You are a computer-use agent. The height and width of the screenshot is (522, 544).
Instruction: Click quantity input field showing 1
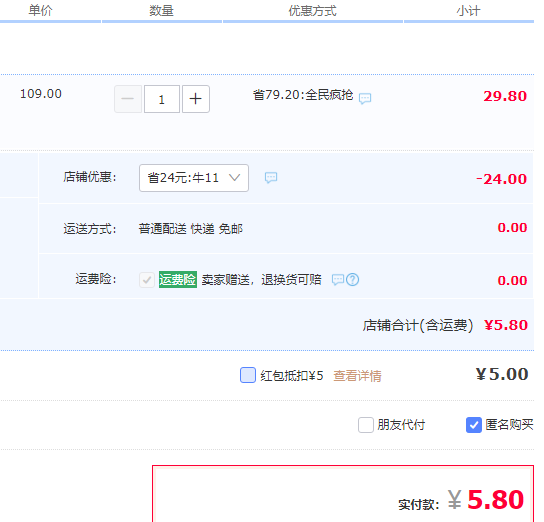pos(162,99)
